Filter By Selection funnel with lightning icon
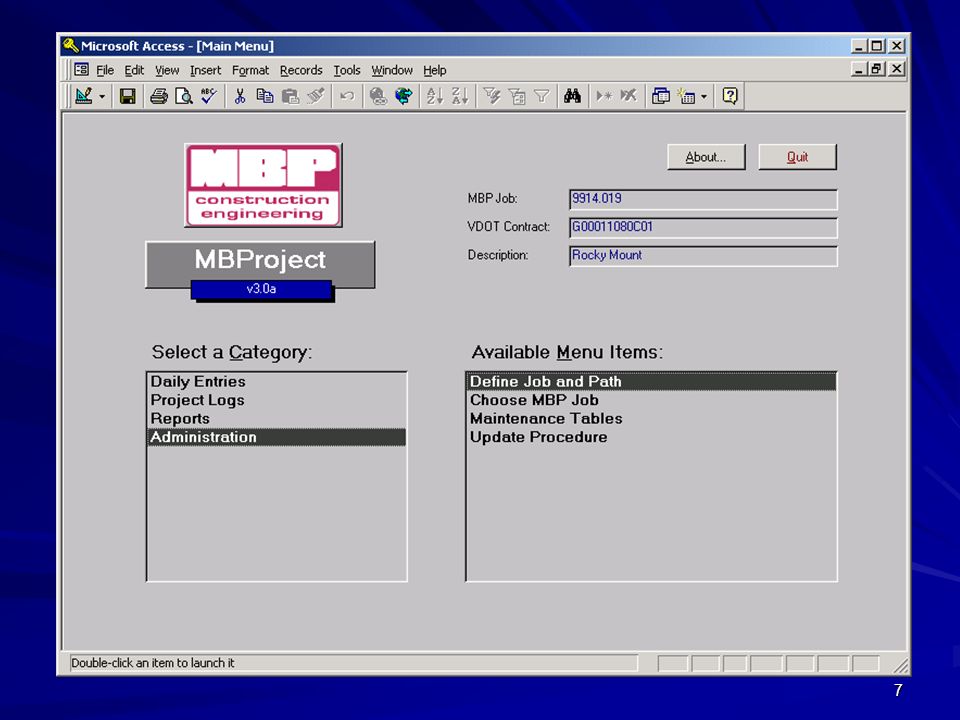960x720 pixels. click(492, 96)
